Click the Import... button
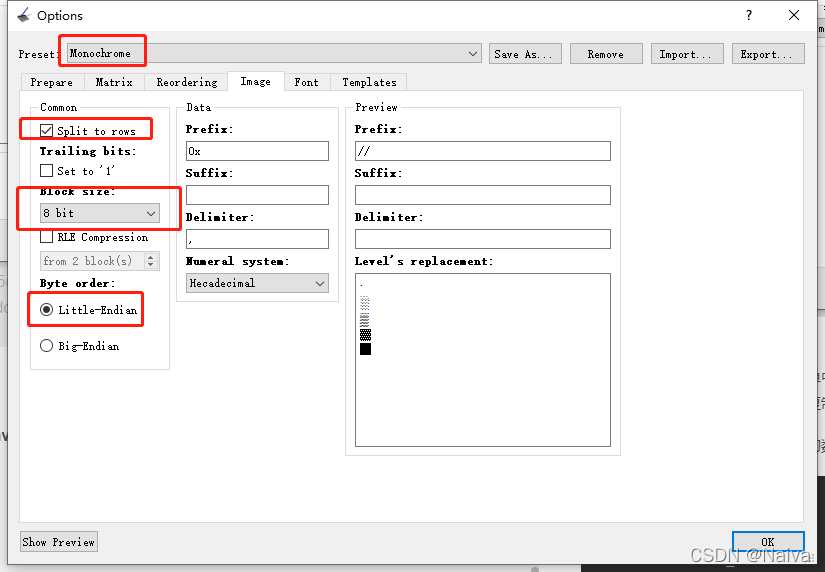825x572 pixels. [687, 54]
